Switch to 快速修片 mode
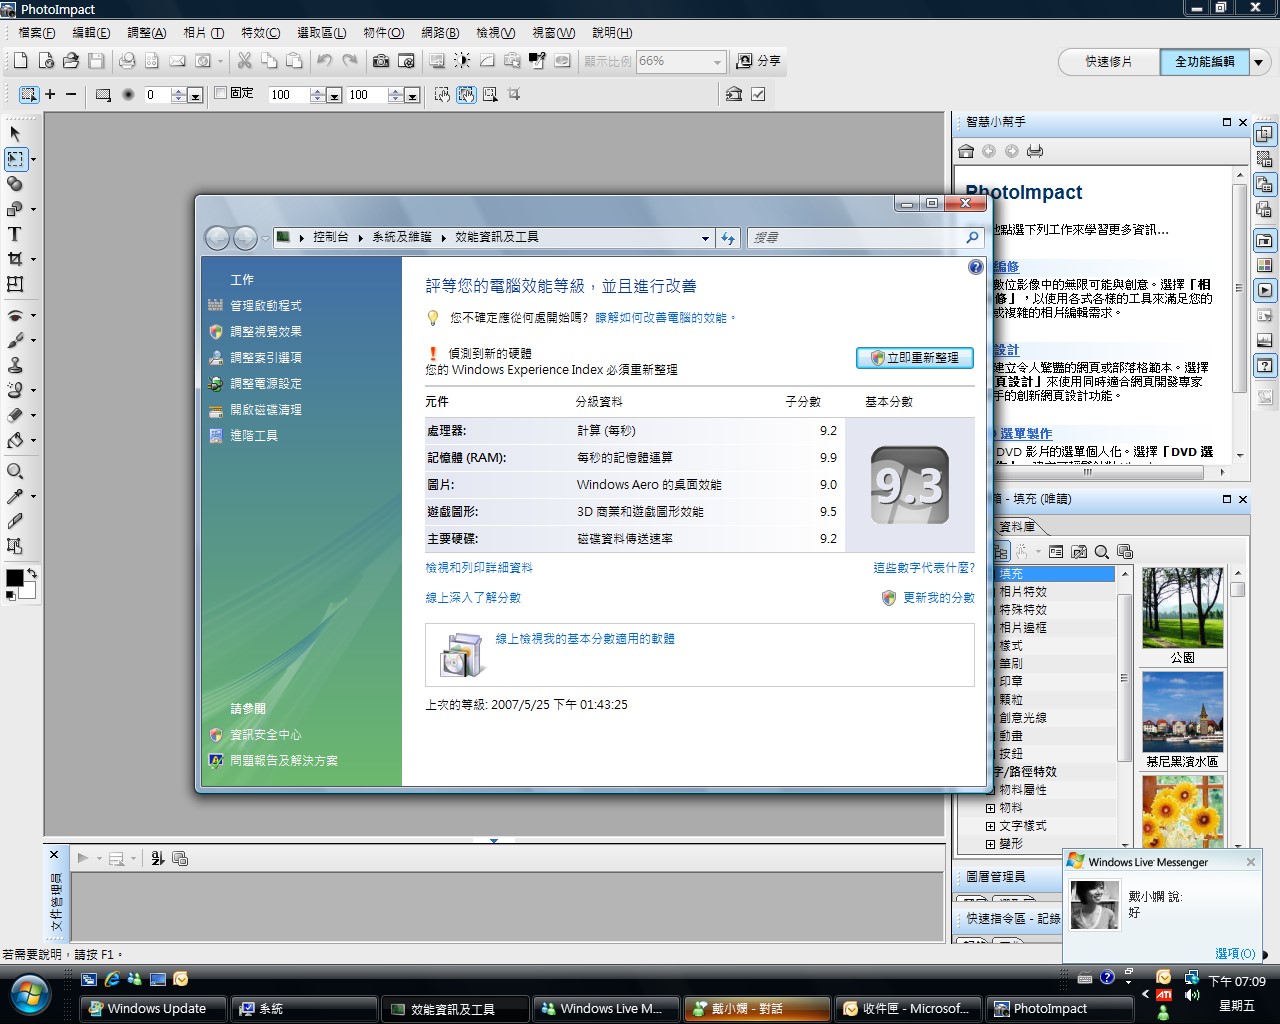Screen dimensions: 1280x1024 coord(1109,62)
